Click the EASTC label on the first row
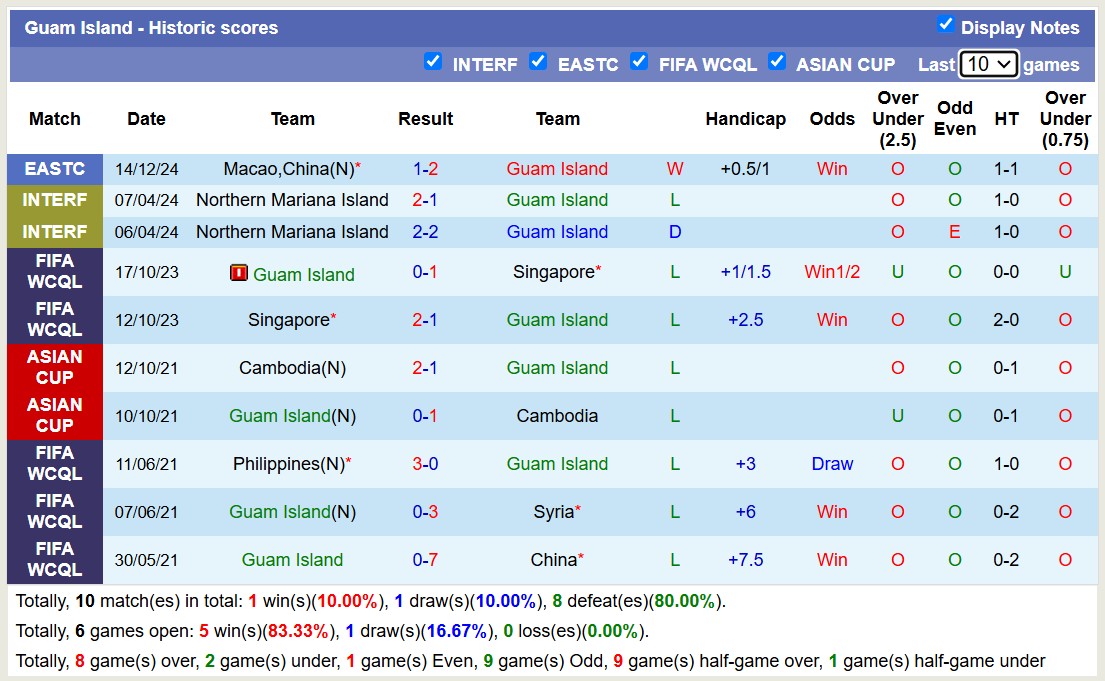Screen dimensions: 1105x681 55,168
